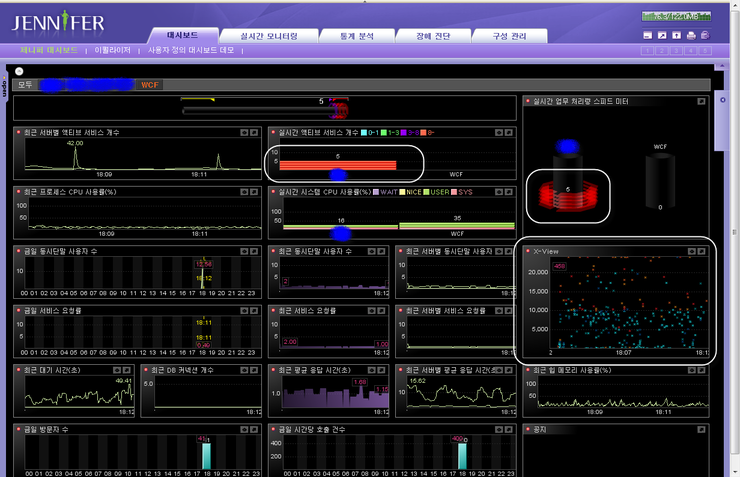
Task: Click the 금일 시간당 호출 건수 bar at hour 18
Action: tap(462, 456)
